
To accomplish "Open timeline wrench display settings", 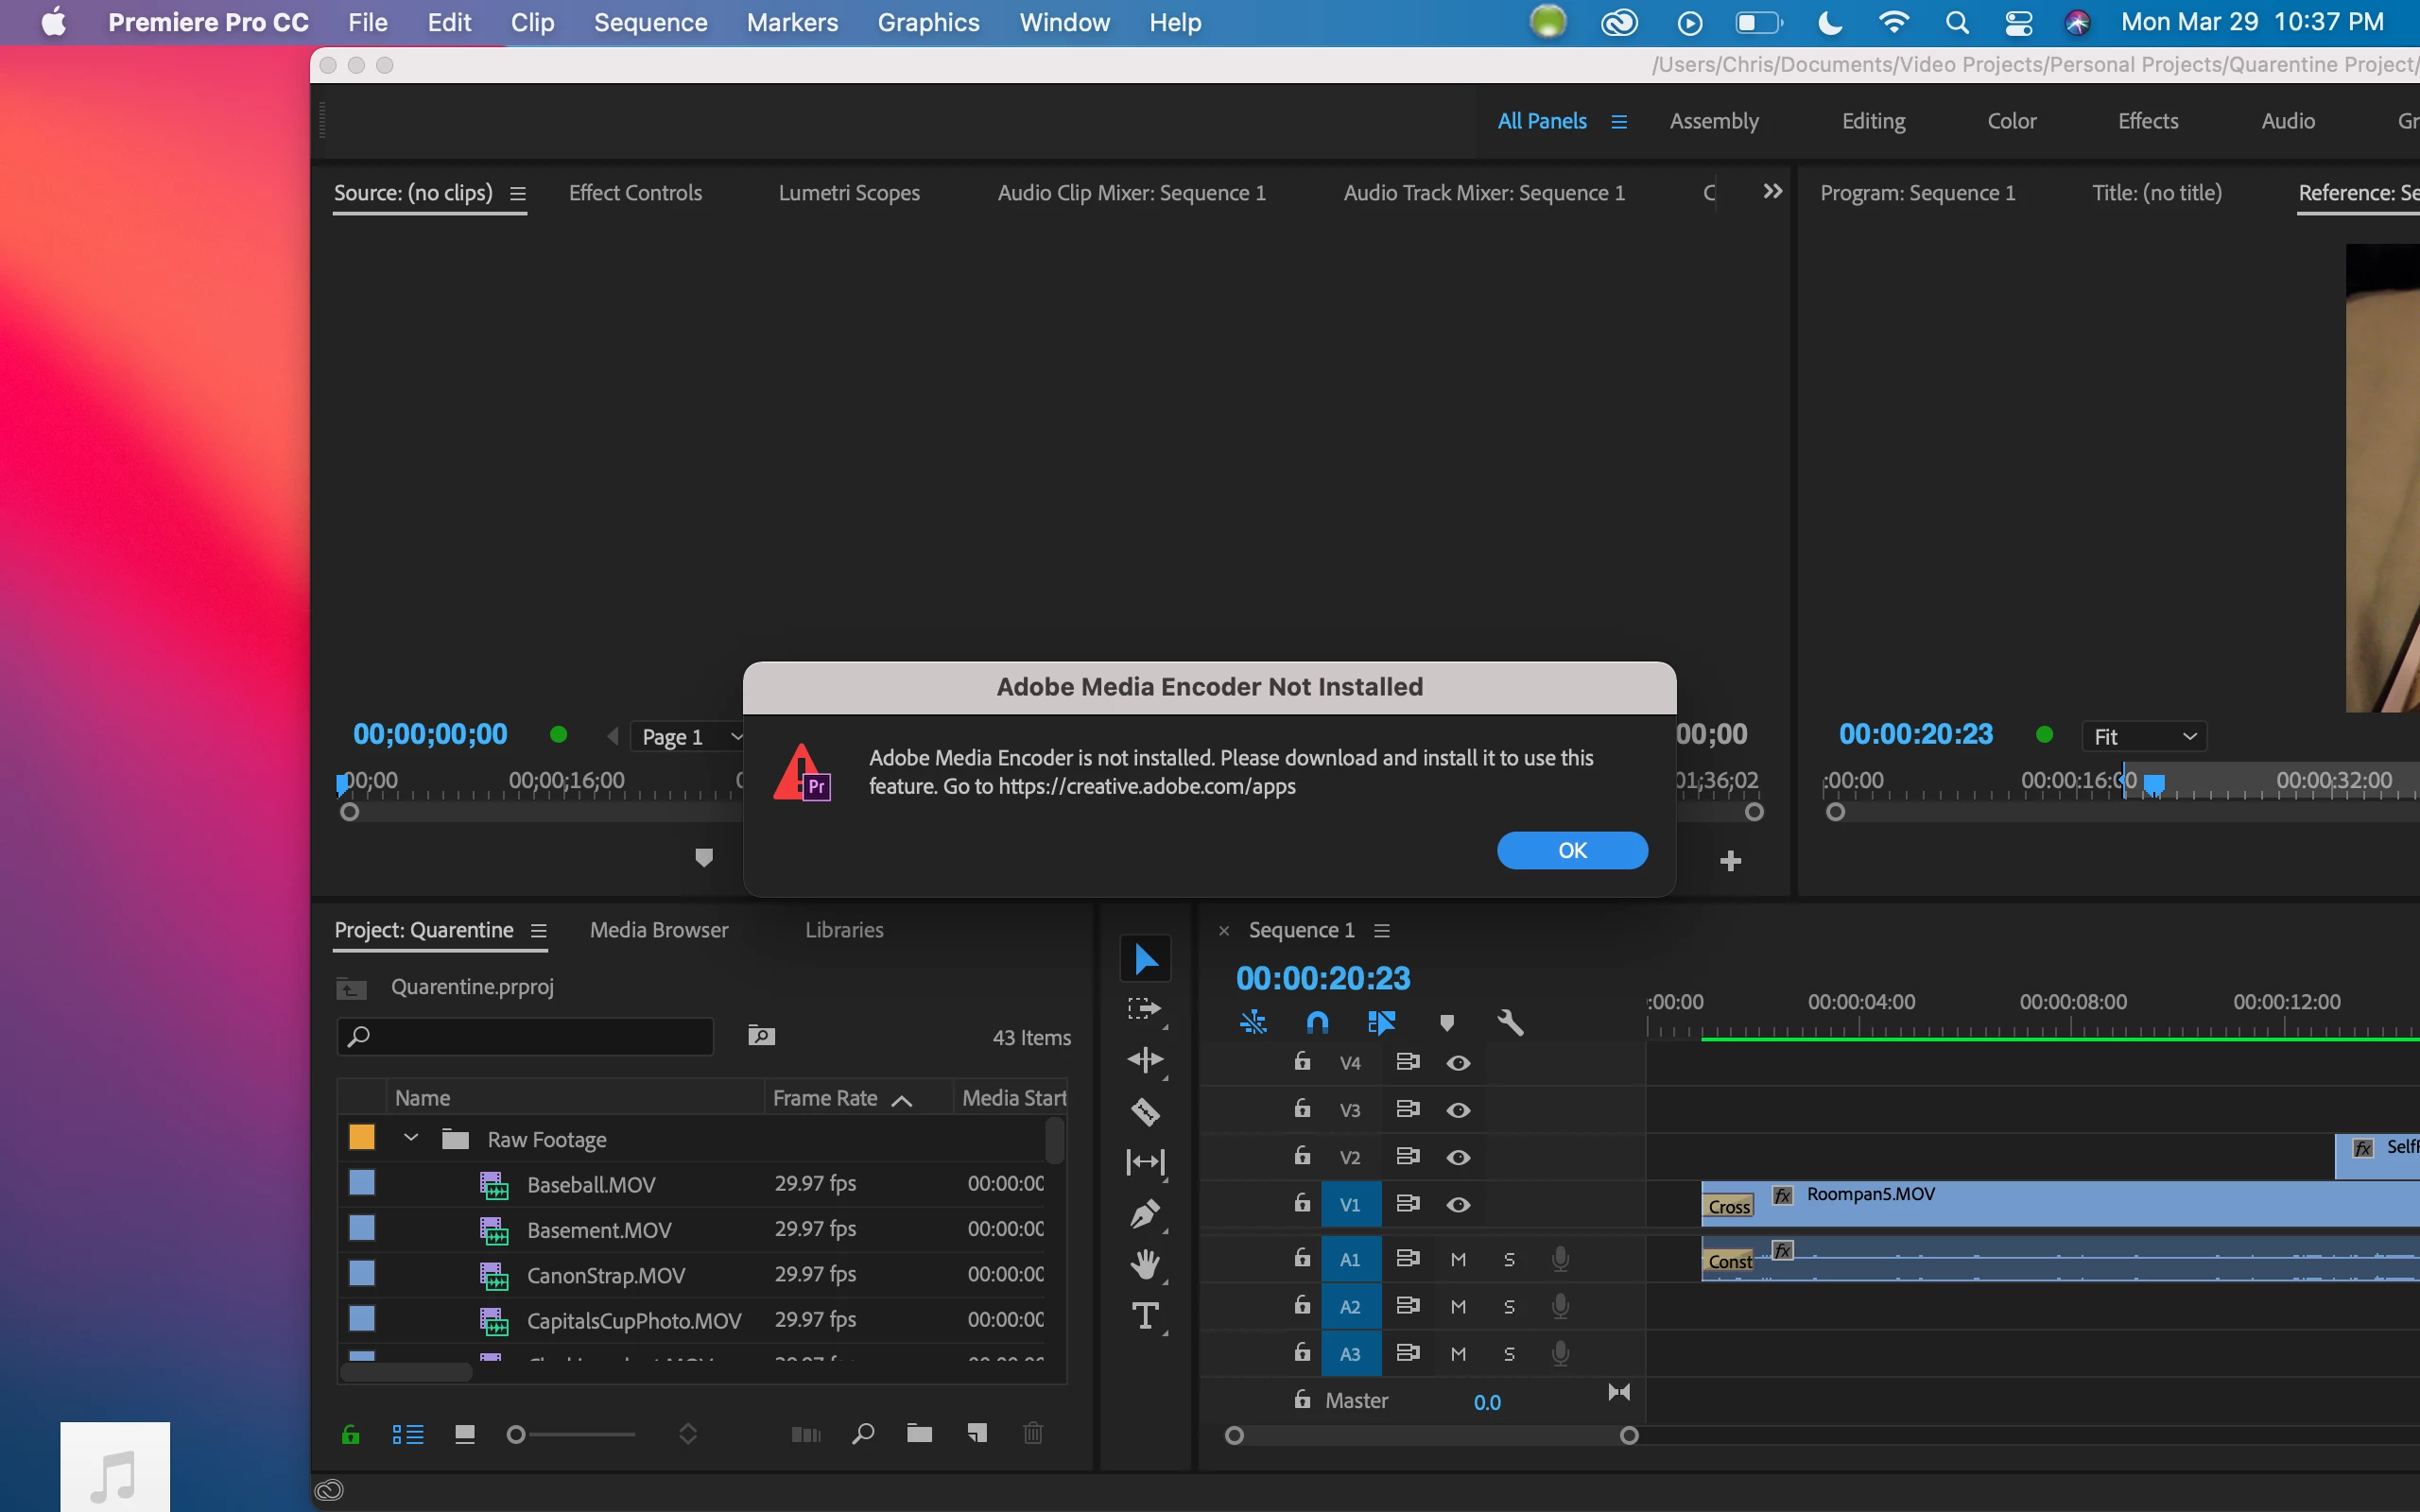I will click(x=1510, y=1022).
